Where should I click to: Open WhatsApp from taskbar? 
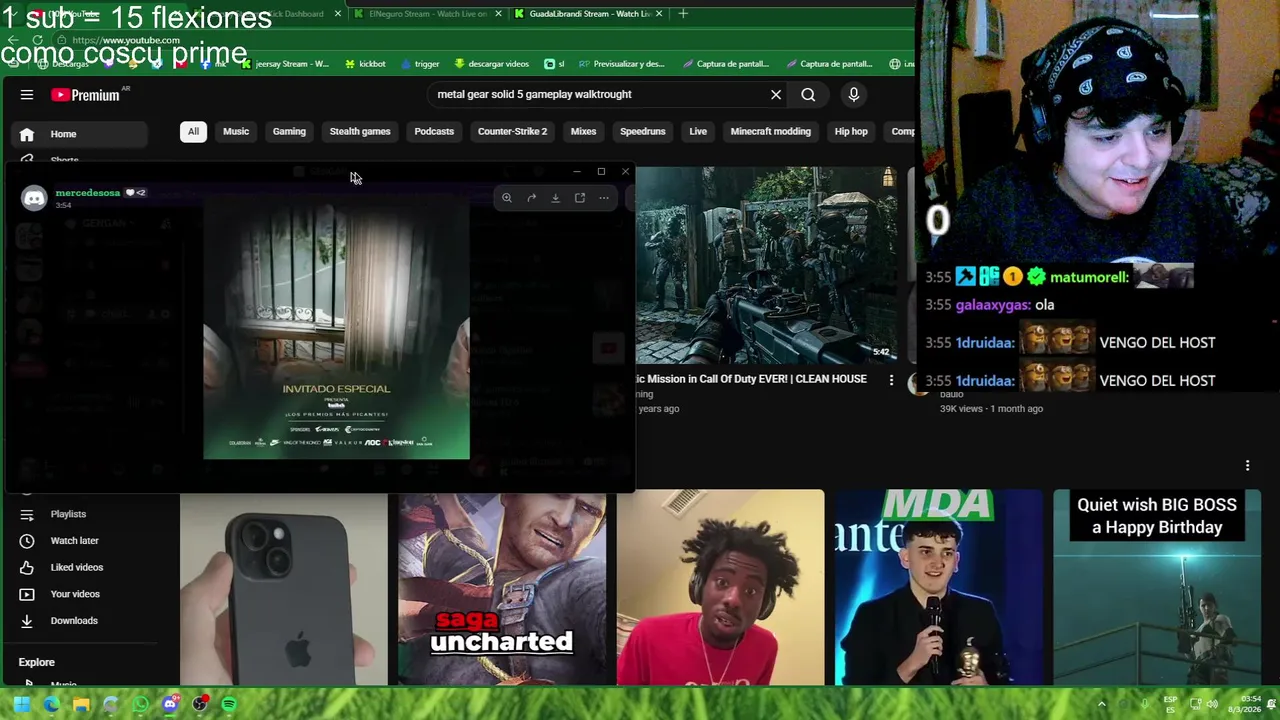click(140, 705)
